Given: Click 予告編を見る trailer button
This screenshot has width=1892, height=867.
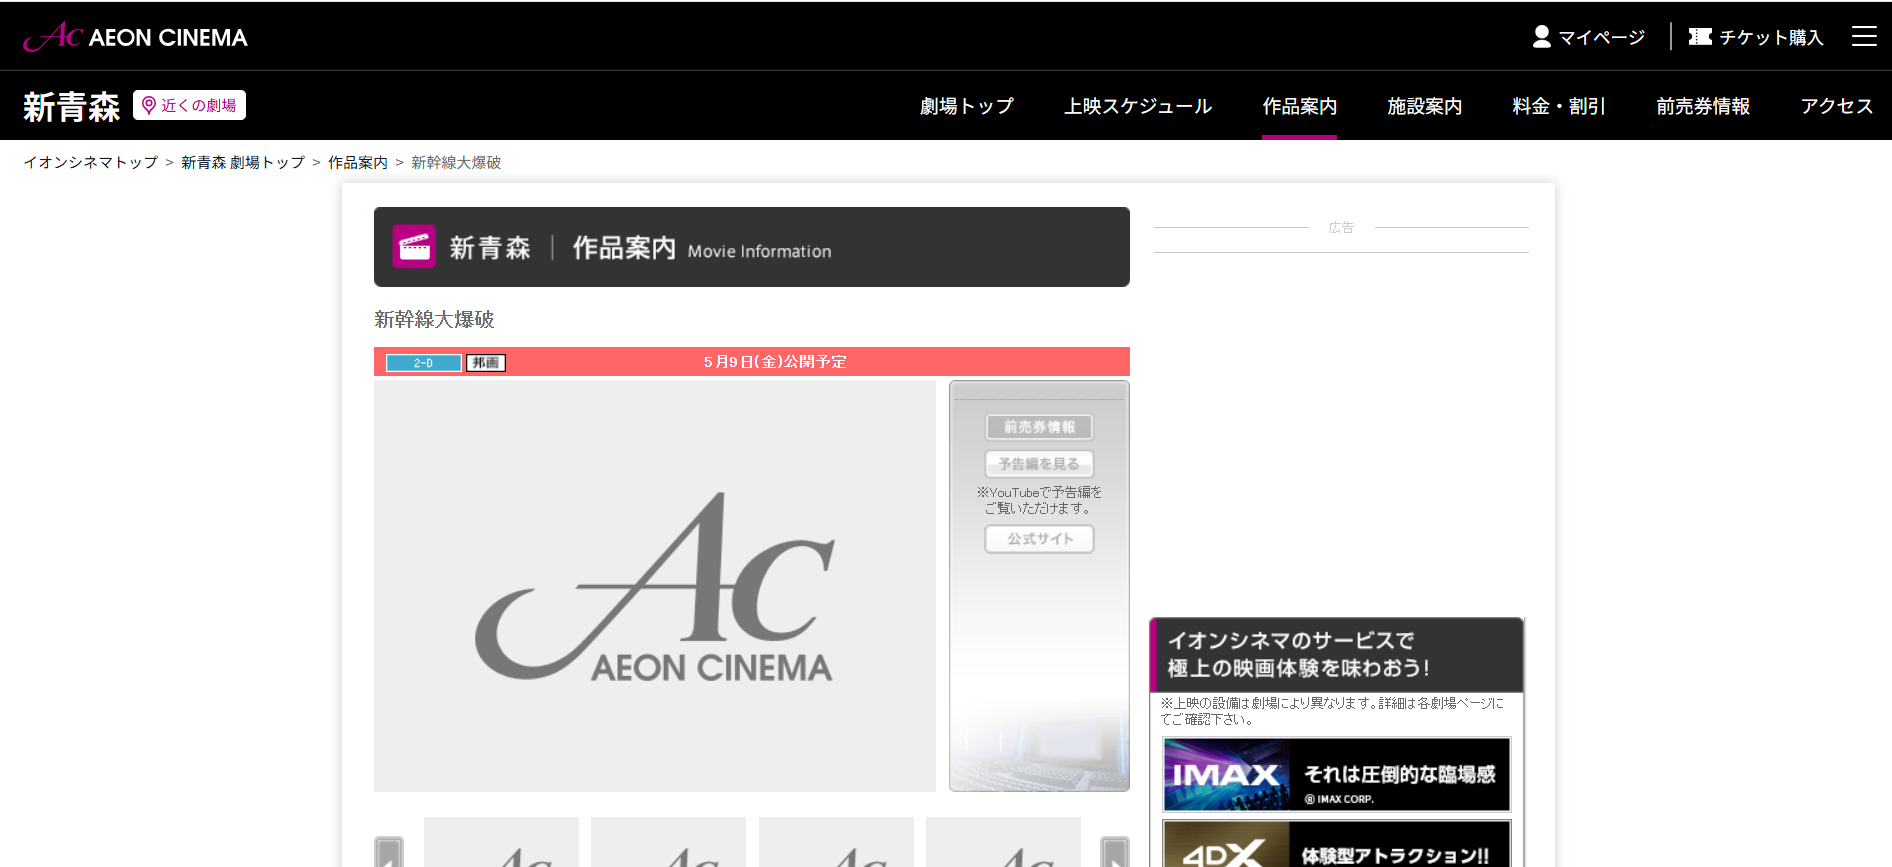Looking at the screenshot, I should pos(1039,464).
